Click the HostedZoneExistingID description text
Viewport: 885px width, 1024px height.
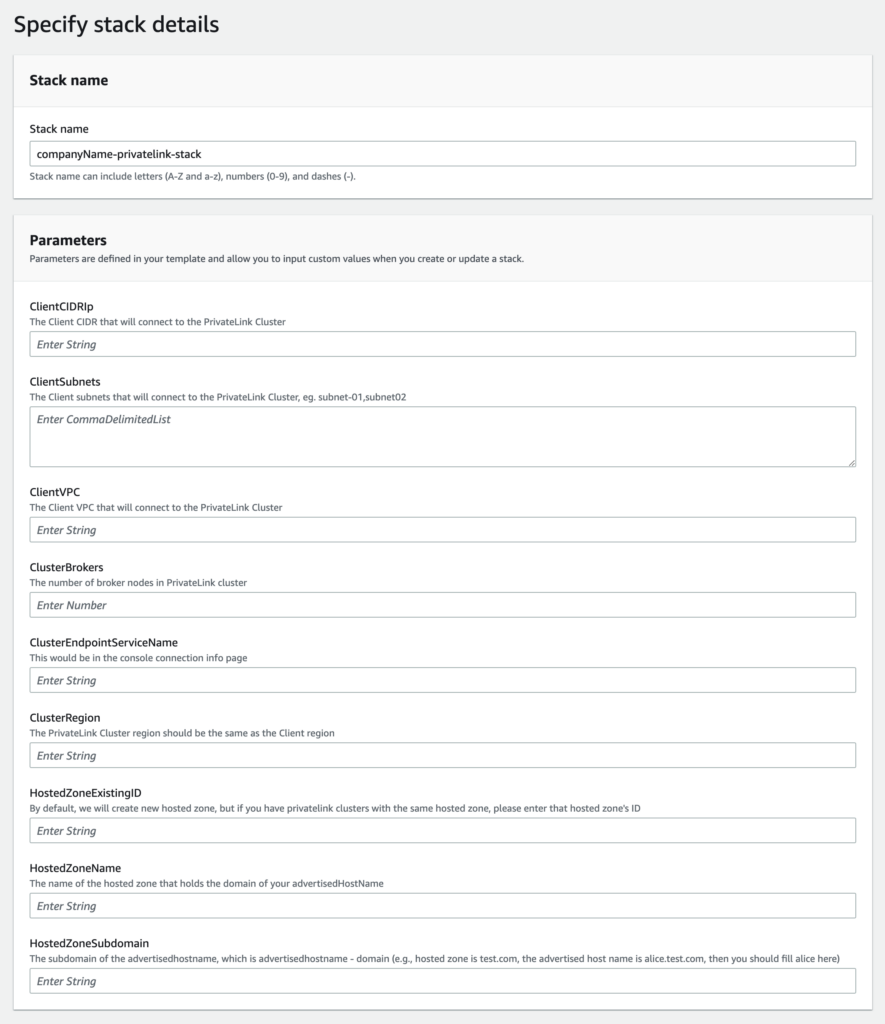tap(357, 808)
